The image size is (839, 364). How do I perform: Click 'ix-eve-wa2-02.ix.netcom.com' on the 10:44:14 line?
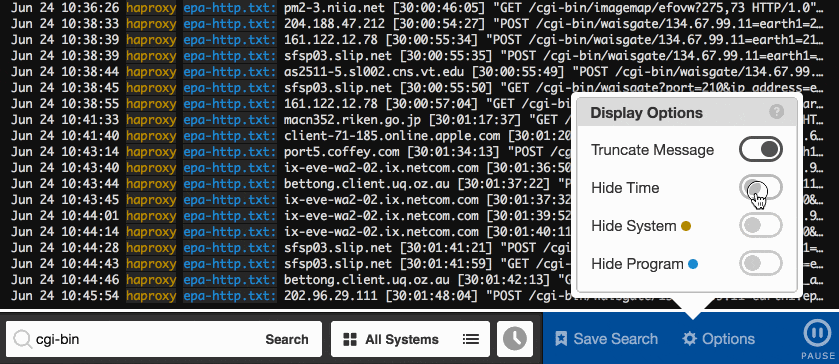pyautogui.click(x=381, y=232)
